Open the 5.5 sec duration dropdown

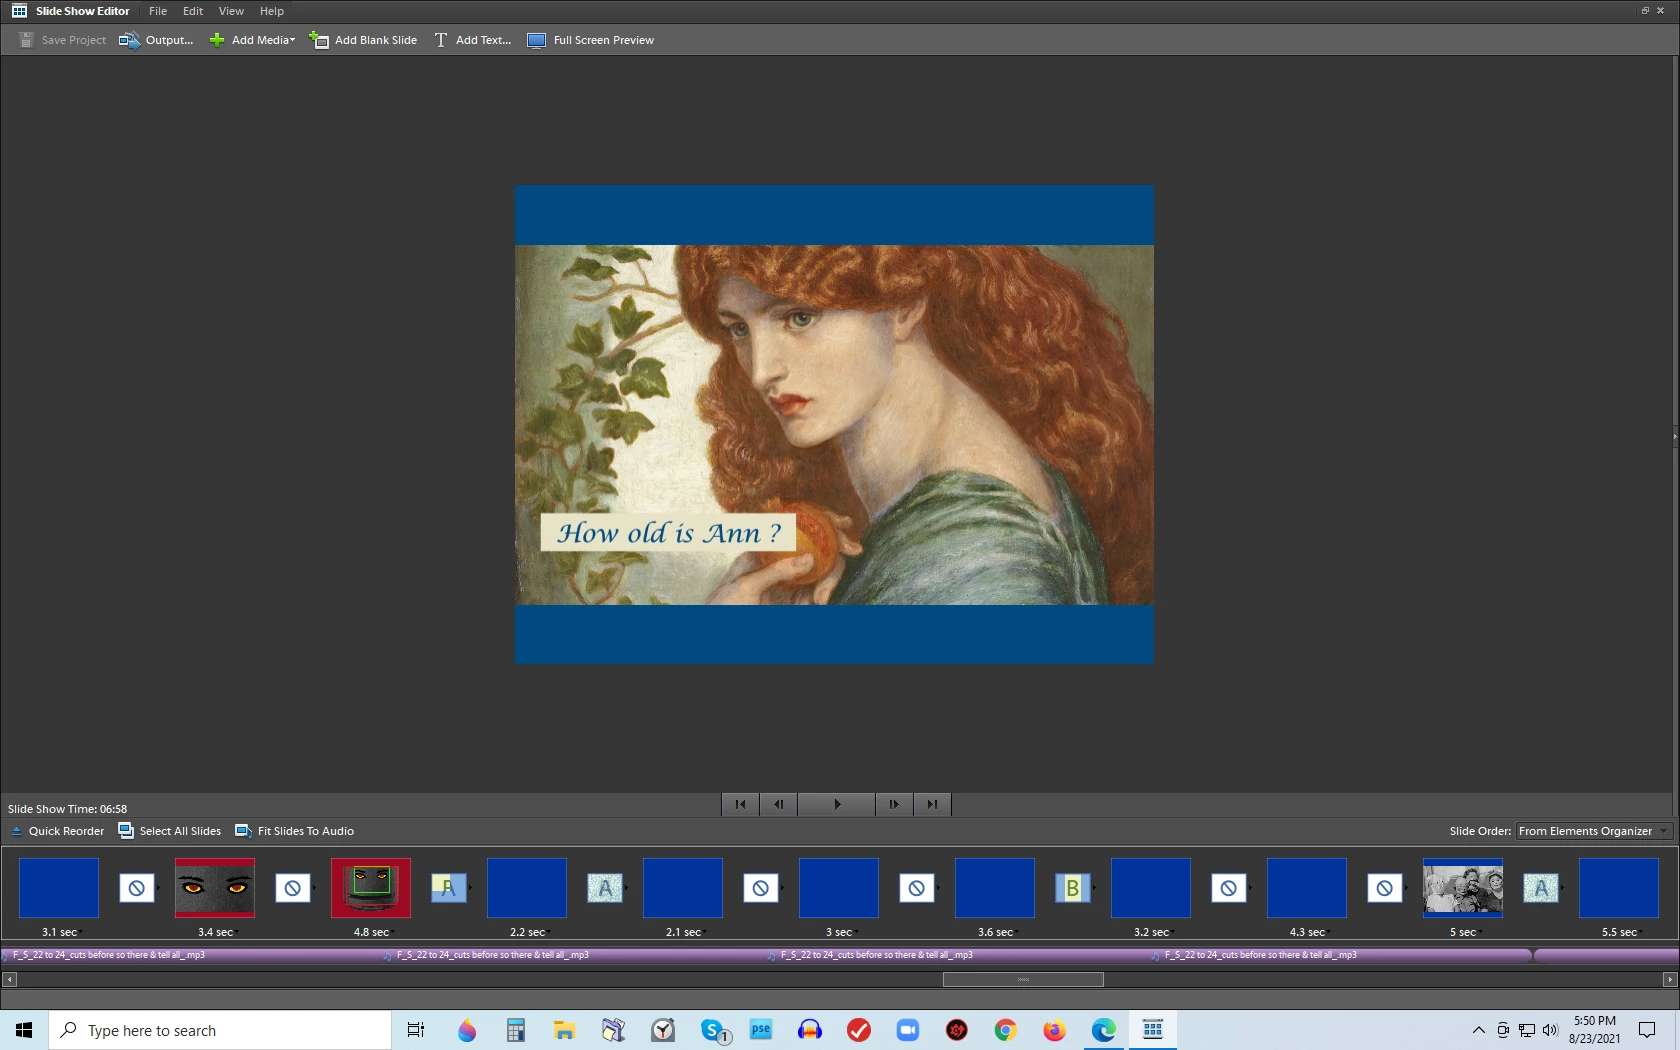click(x=1621, y=932)
